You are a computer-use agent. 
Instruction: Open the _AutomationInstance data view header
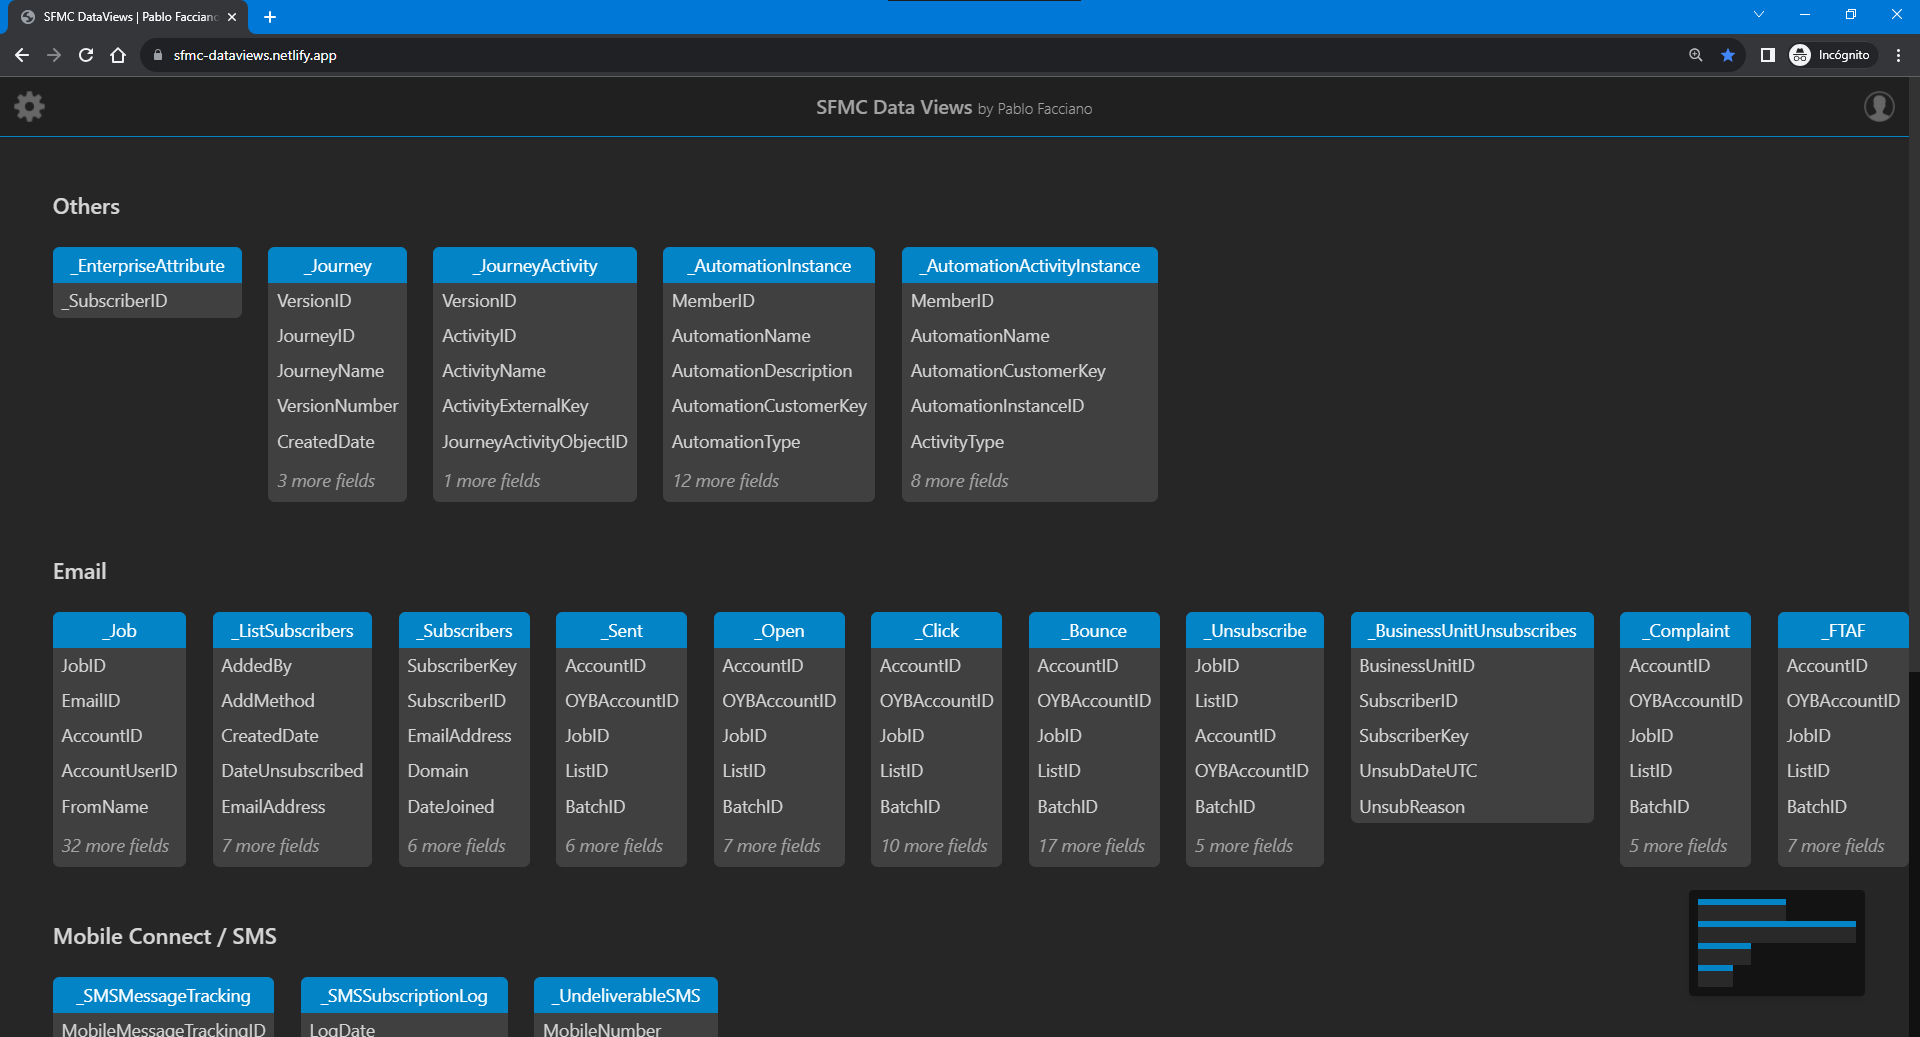coord(769,265)
